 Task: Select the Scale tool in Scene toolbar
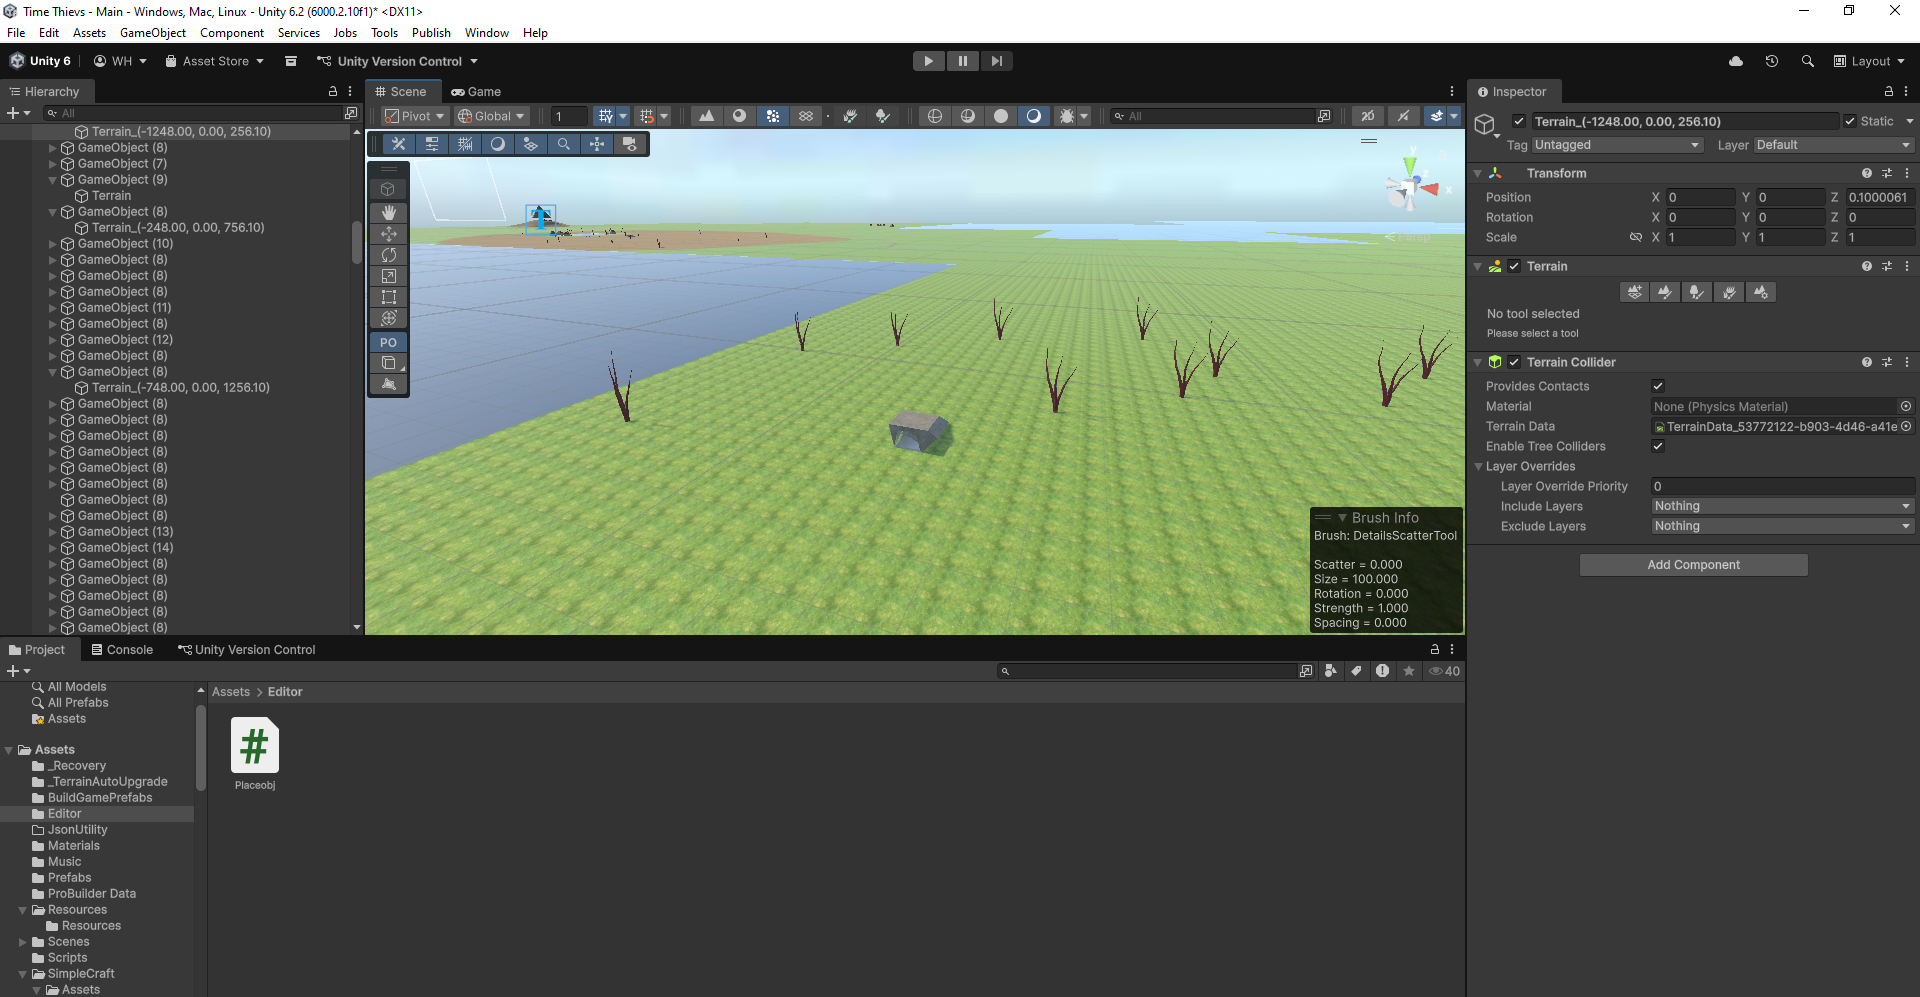pos(389,276)
